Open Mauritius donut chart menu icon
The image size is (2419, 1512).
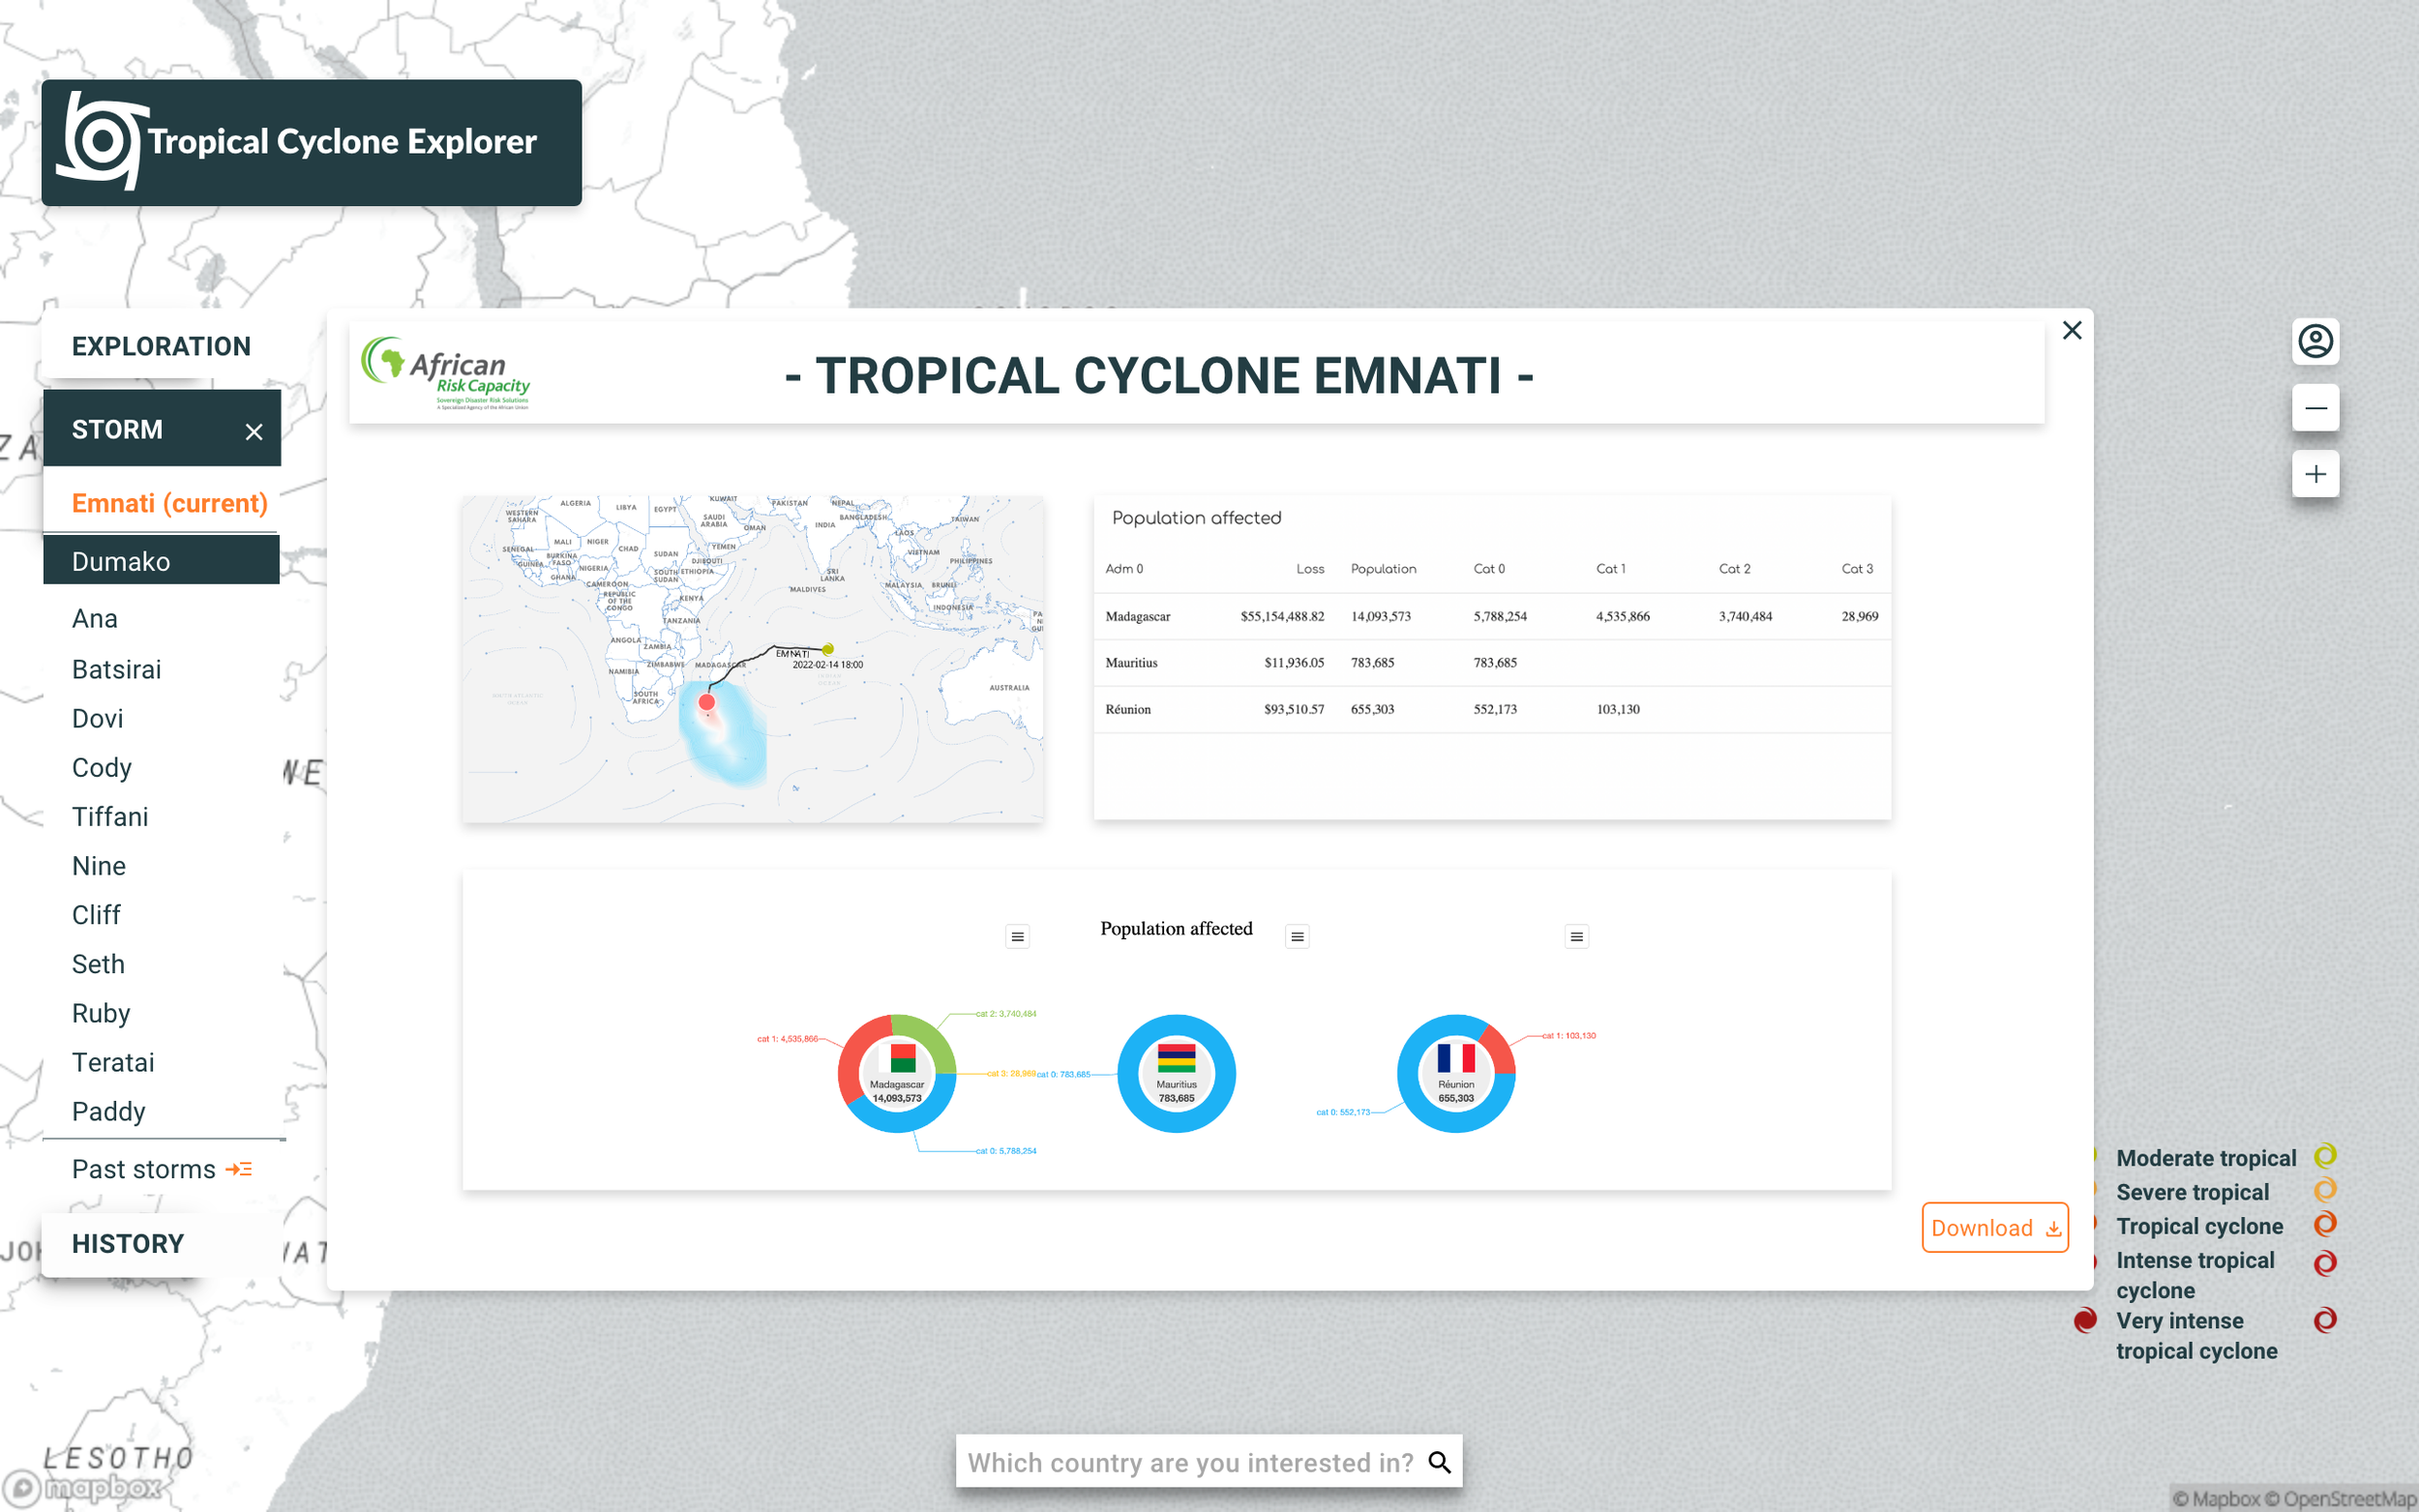1297,936
